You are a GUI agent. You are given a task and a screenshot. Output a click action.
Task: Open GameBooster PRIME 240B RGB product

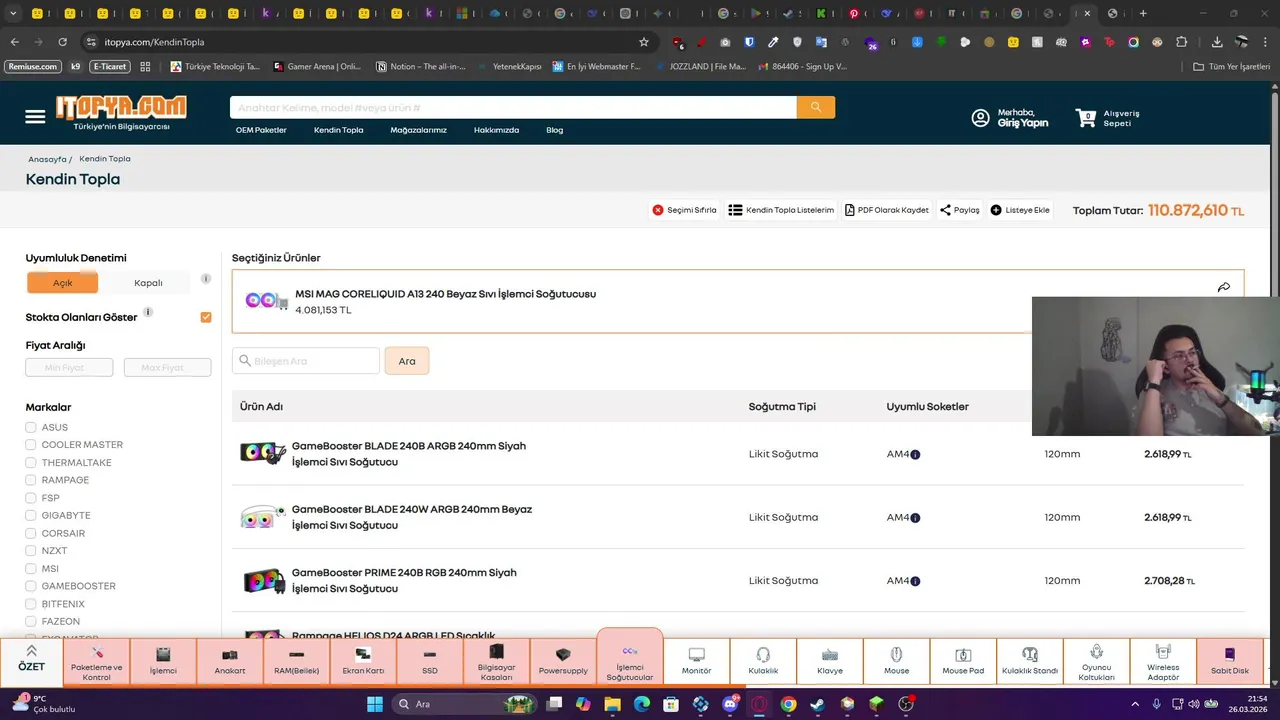(x=404, y=581)
